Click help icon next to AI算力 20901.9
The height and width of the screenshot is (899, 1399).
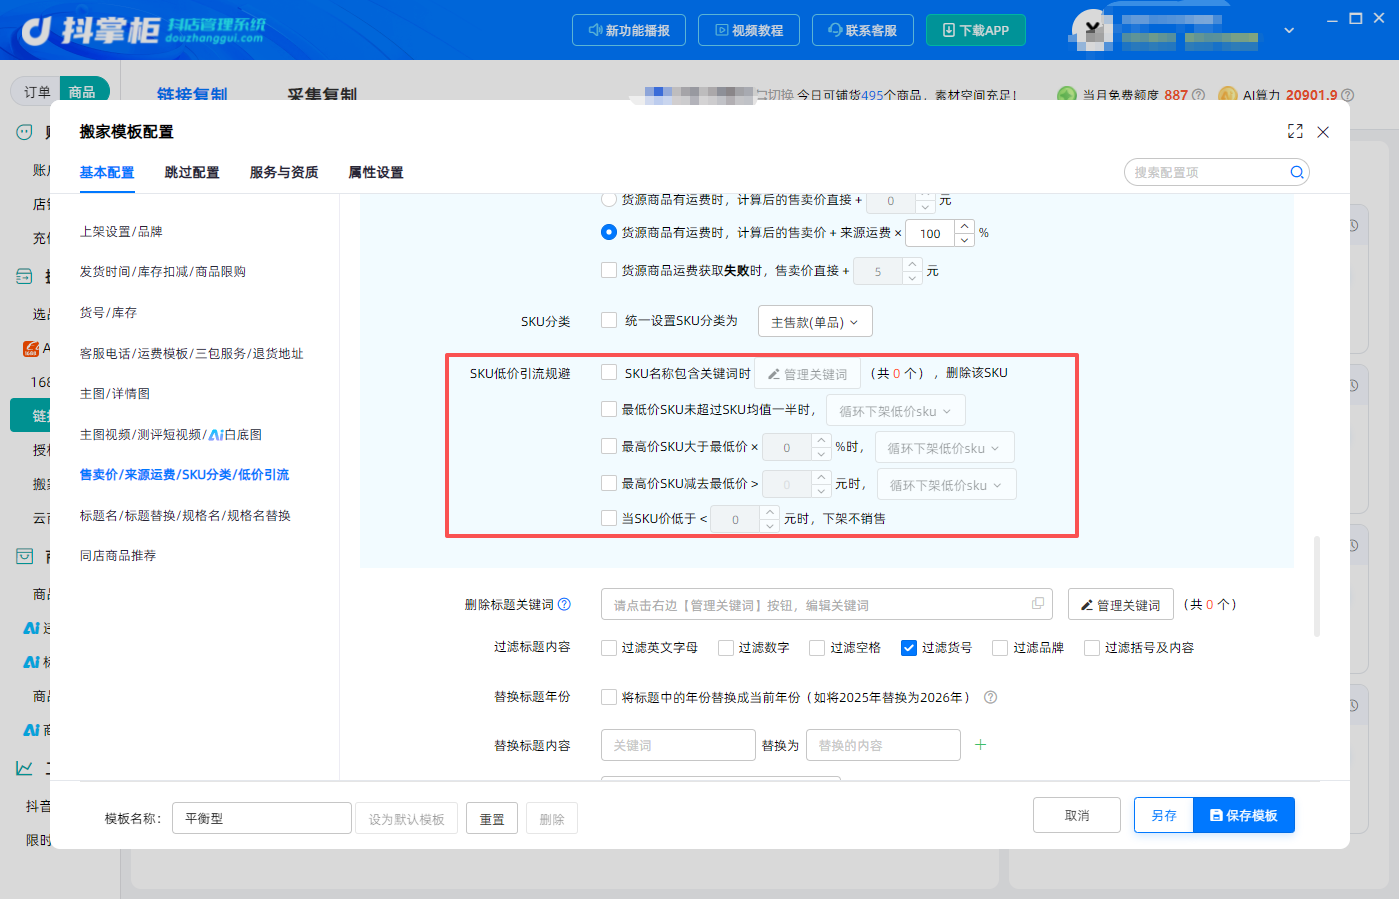tap(1347, 95)
